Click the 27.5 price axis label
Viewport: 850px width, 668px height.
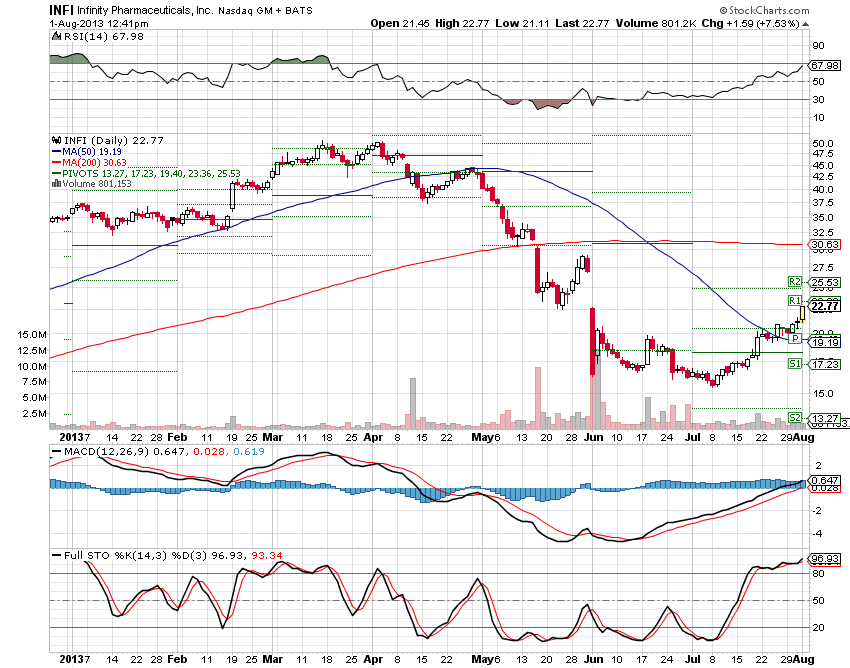(x=823, y=268)
